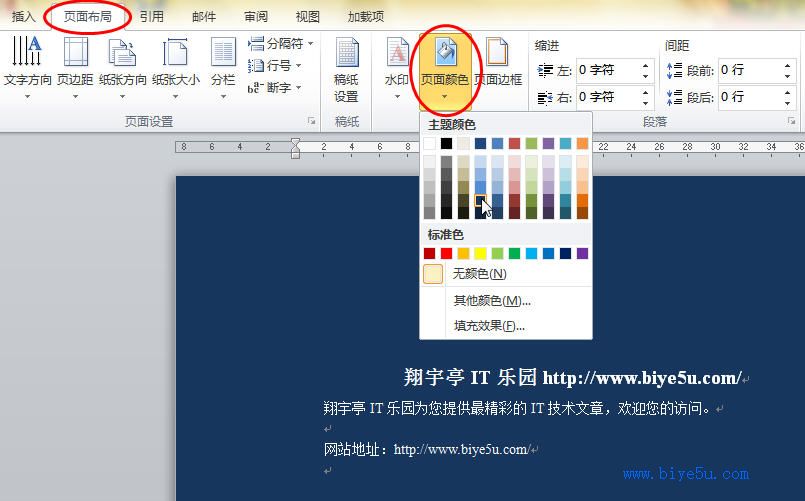The image size is (805, 501).
Task: Pick the orange standard color swatch
Action: coord(464,253)
